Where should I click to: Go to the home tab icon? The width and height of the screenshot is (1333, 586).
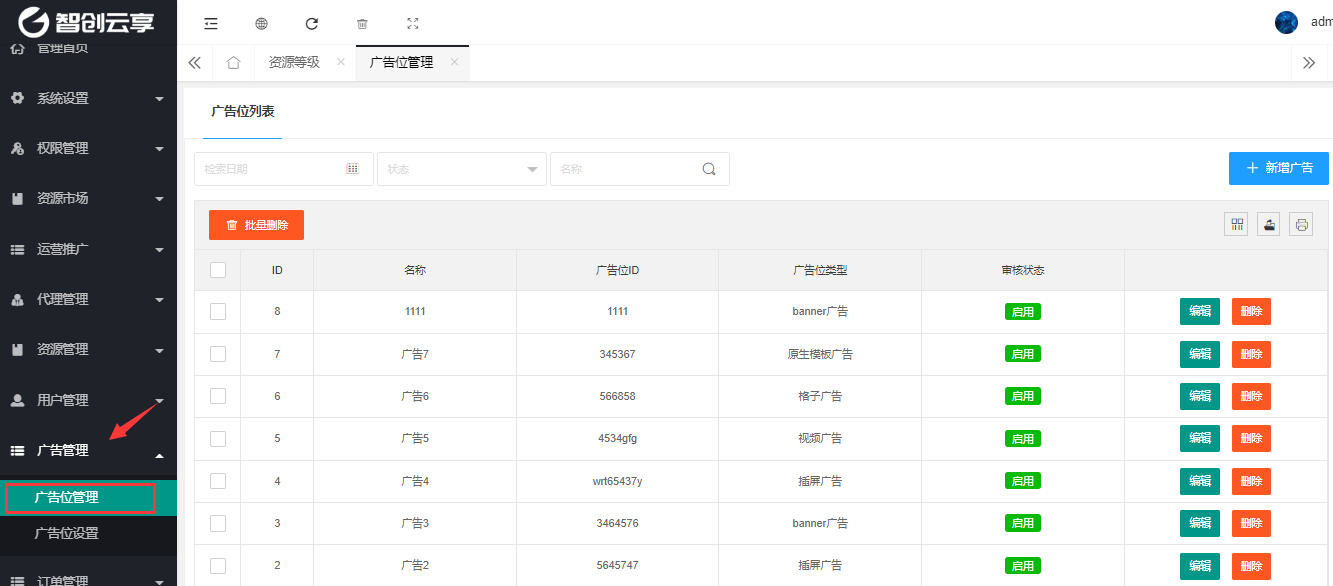pos(233,63)
